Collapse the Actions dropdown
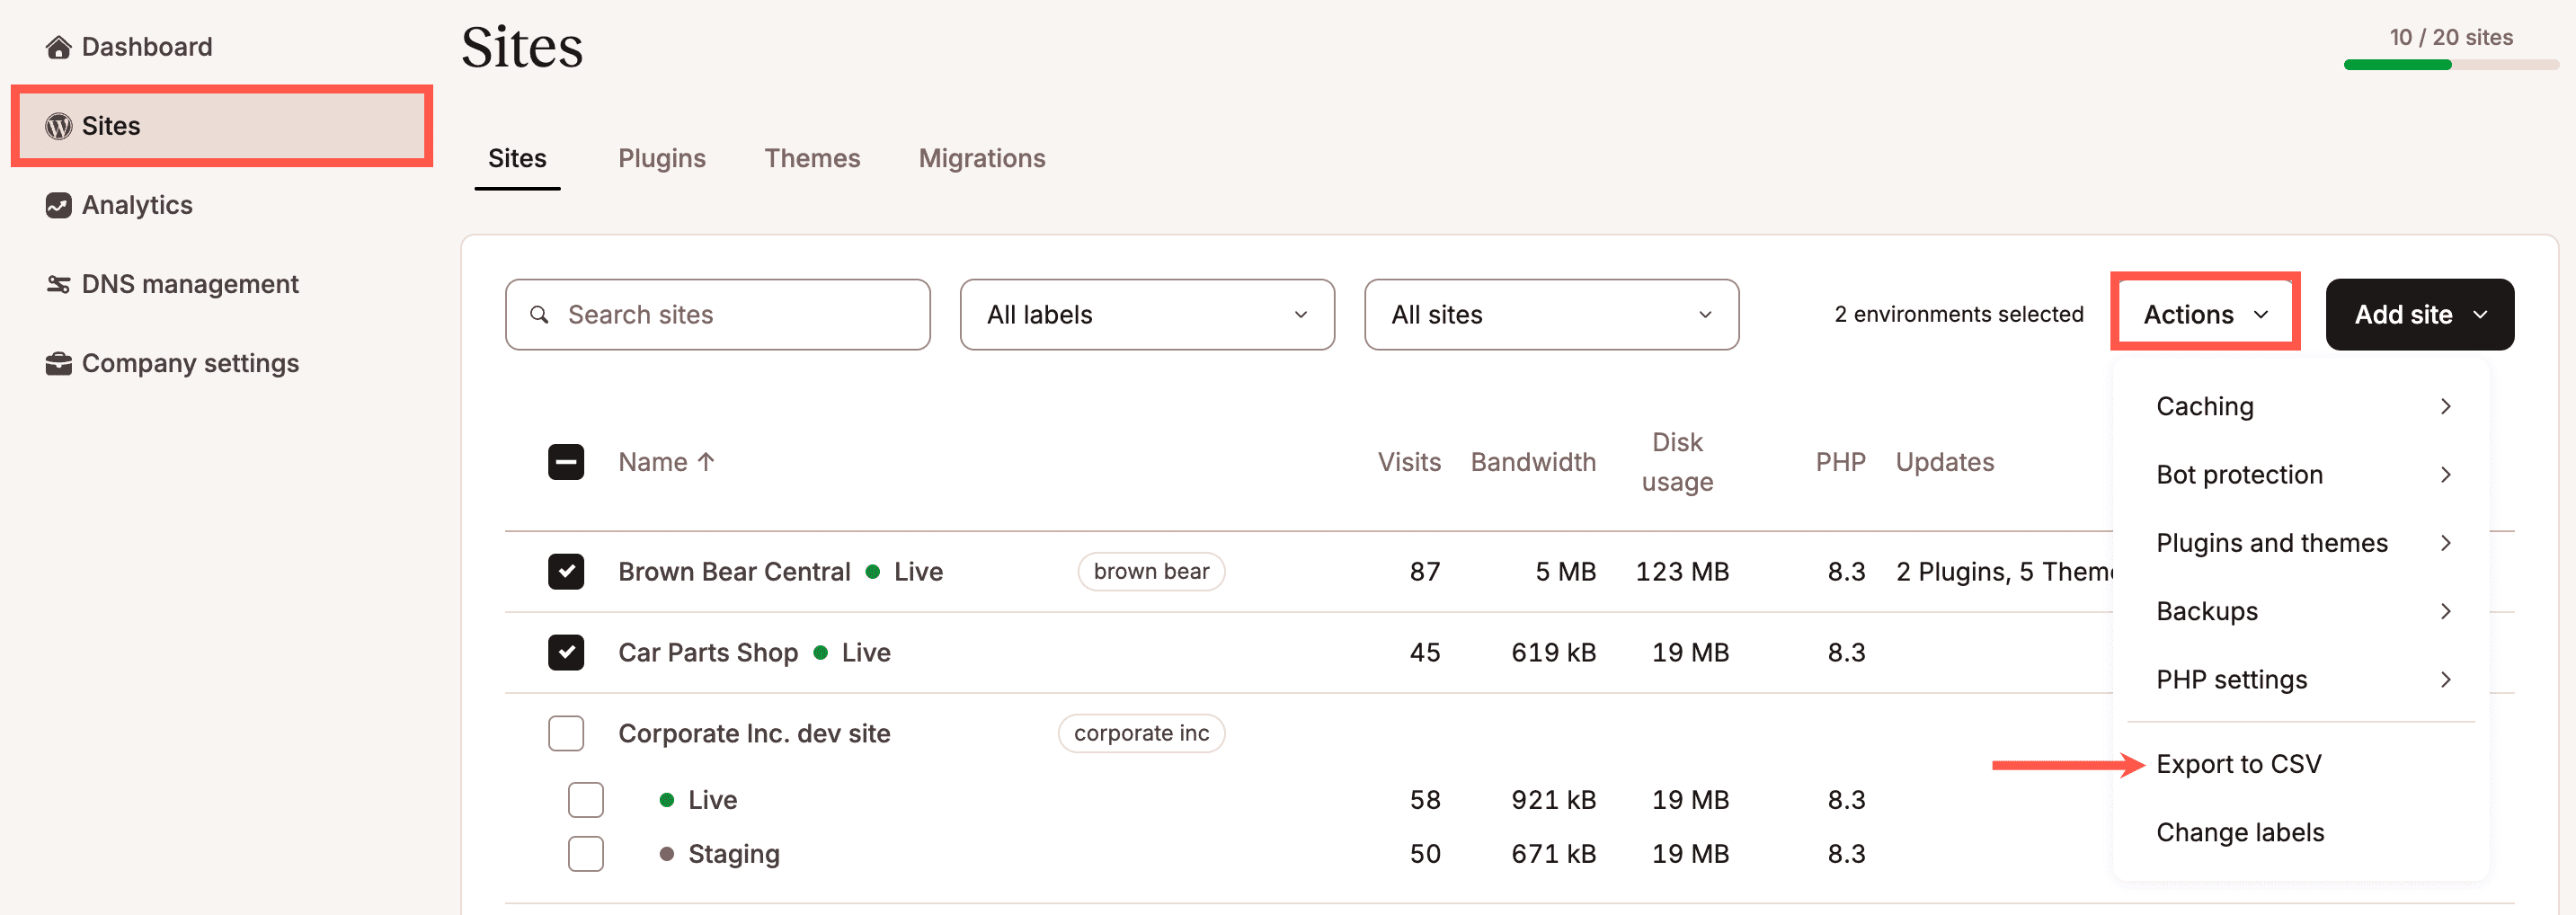The height and width of the screenshot is (915, 2576). [x=2205, y=315]
